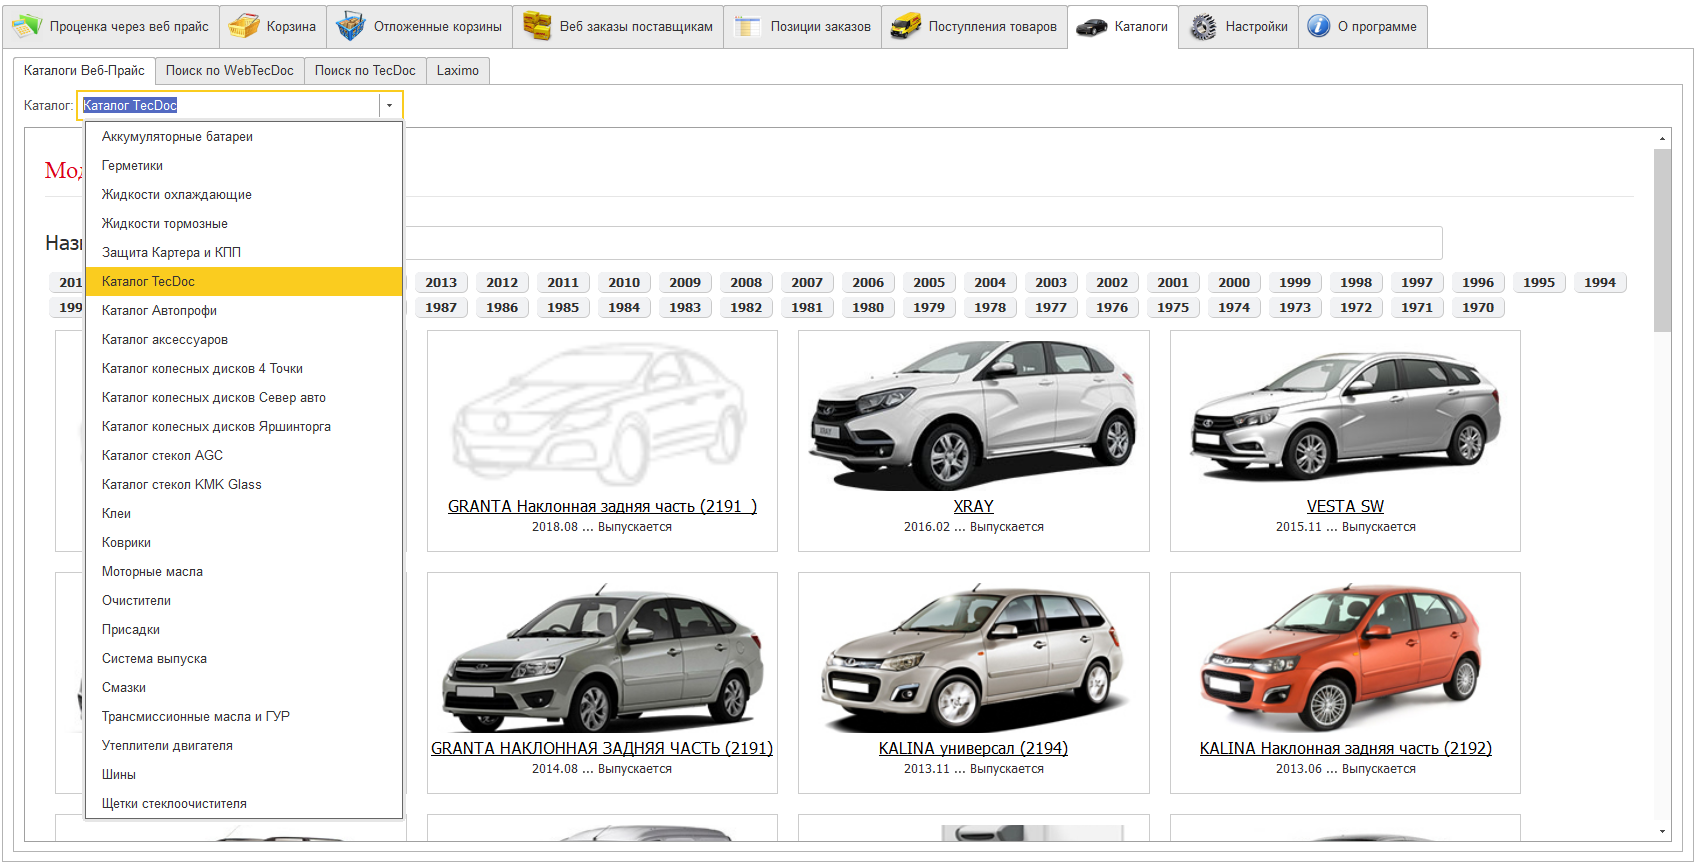The width and height of the screenshot is (1700, 865).
Task: Open the Настройки tab
Action: coord(1238,27)
